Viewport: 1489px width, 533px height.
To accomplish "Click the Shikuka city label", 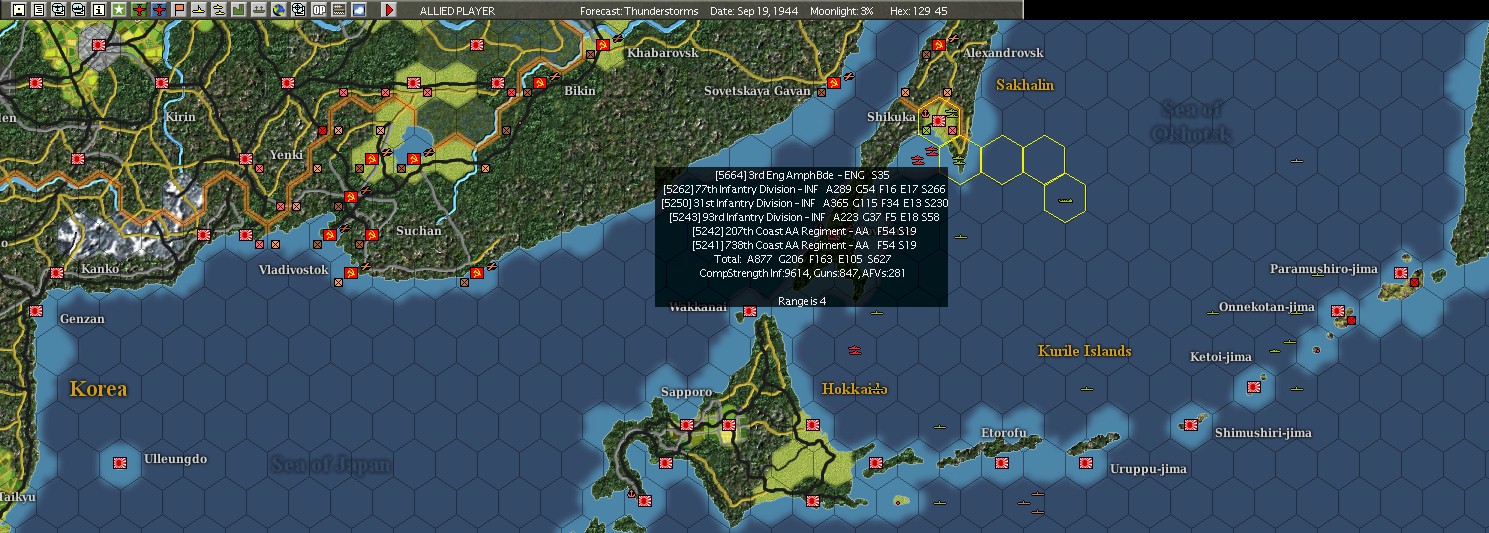I will [x=891, y=117].
